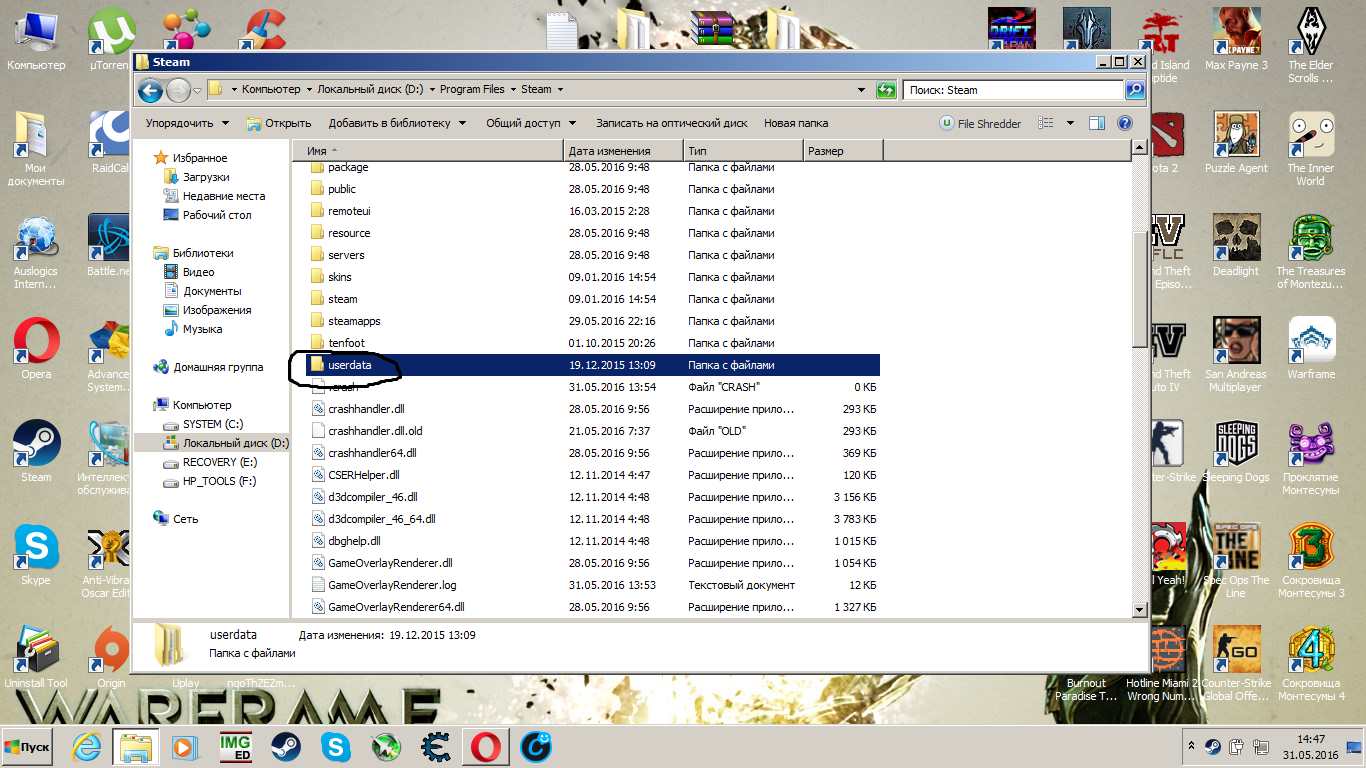Image resolution: width=1366 pixels, height=768 pixels.
Task: Sort by the Тип column header
Action: [744, 151]
